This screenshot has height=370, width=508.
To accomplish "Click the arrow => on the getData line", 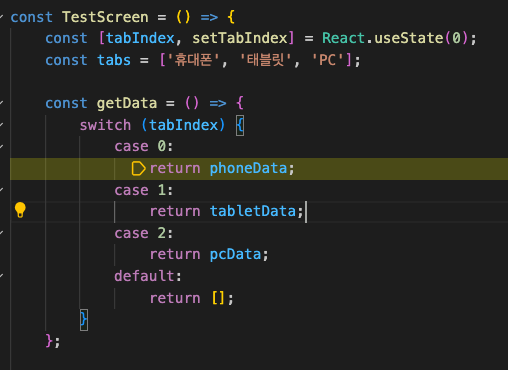I will click(x=218, y=103).
